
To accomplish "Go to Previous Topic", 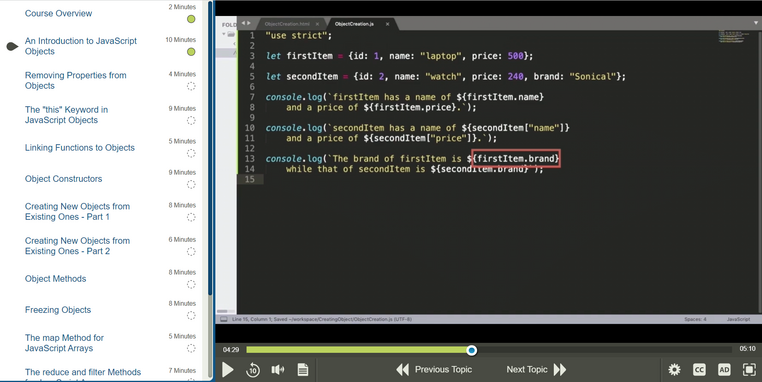I will [434, 370].
